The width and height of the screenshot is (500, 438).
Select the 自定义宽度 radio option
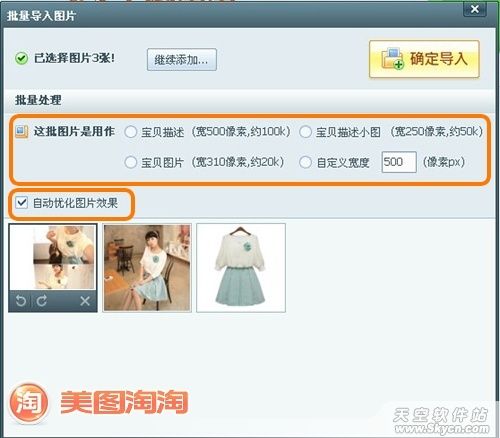(305, 163)
